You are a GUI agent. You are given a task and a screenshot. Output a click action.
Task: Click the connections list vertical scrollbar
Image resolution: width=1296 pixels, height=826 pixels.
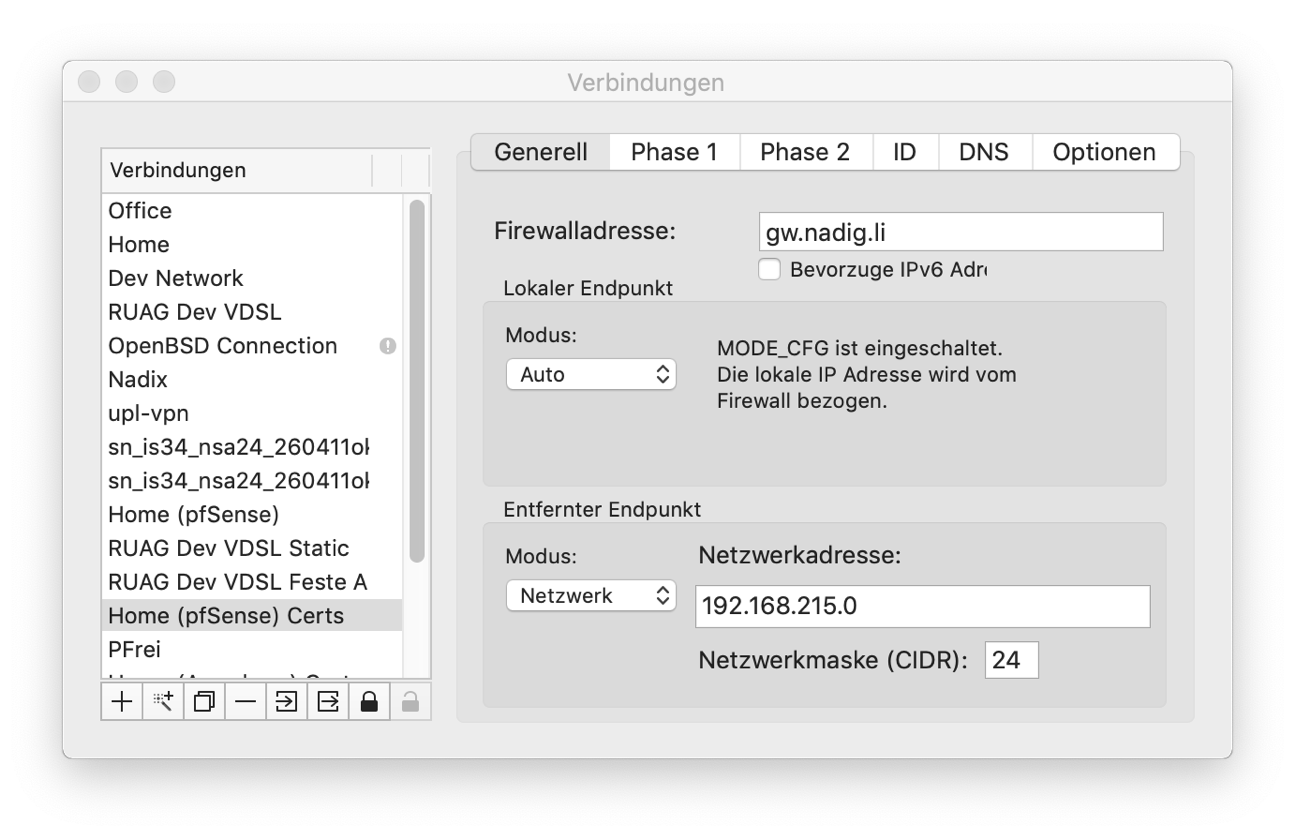417,380
